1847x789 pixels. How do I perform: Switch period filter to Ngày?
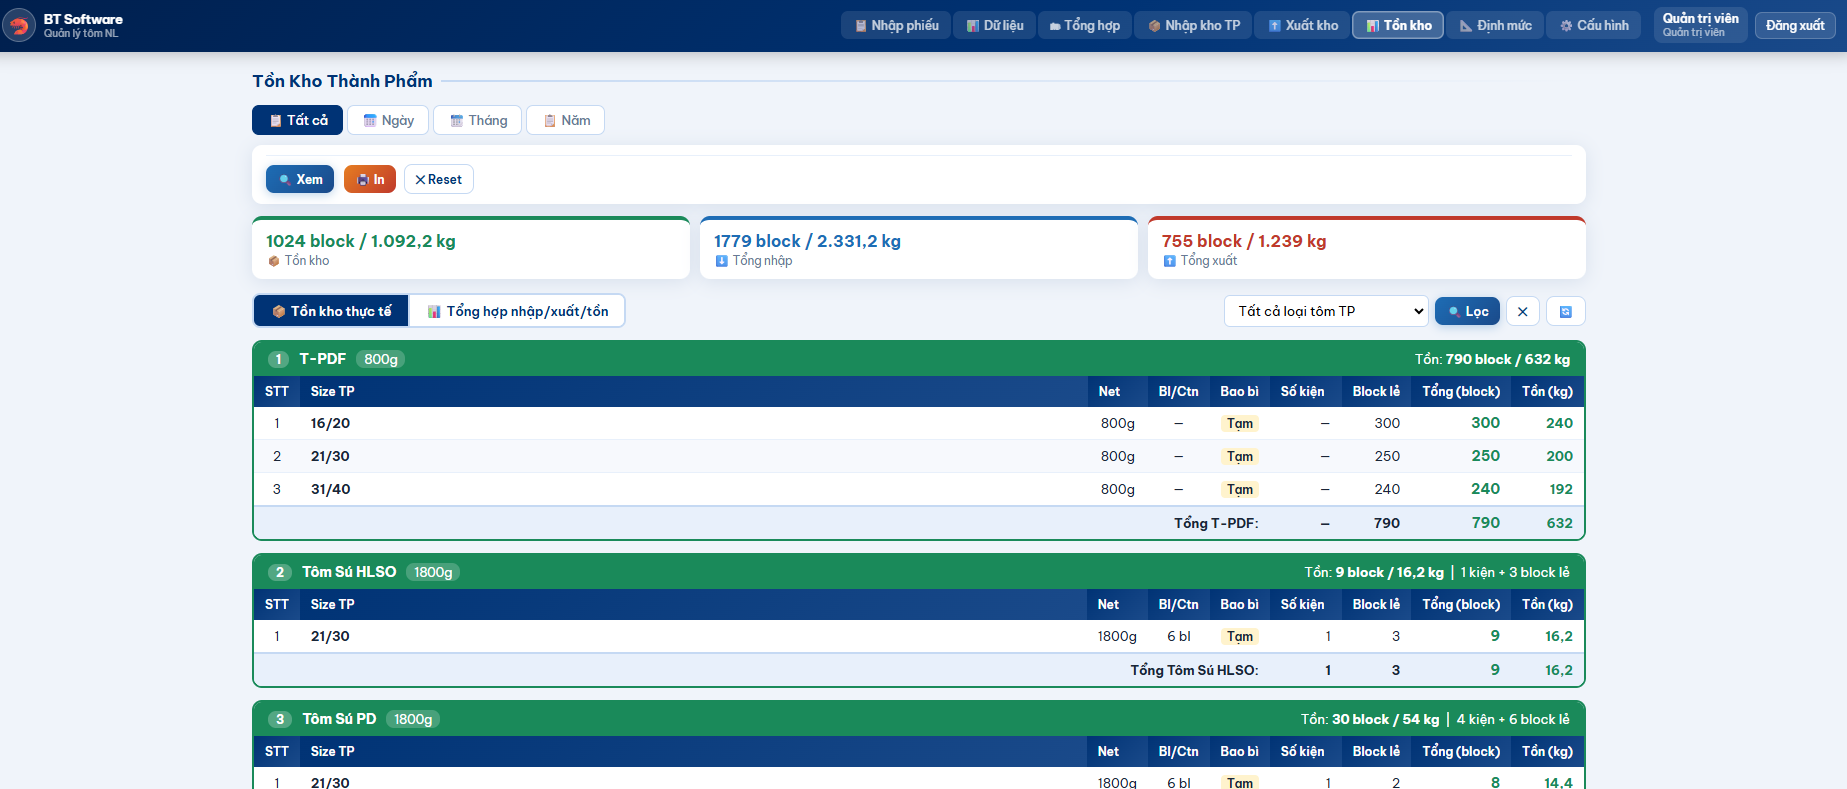[388, 121]
